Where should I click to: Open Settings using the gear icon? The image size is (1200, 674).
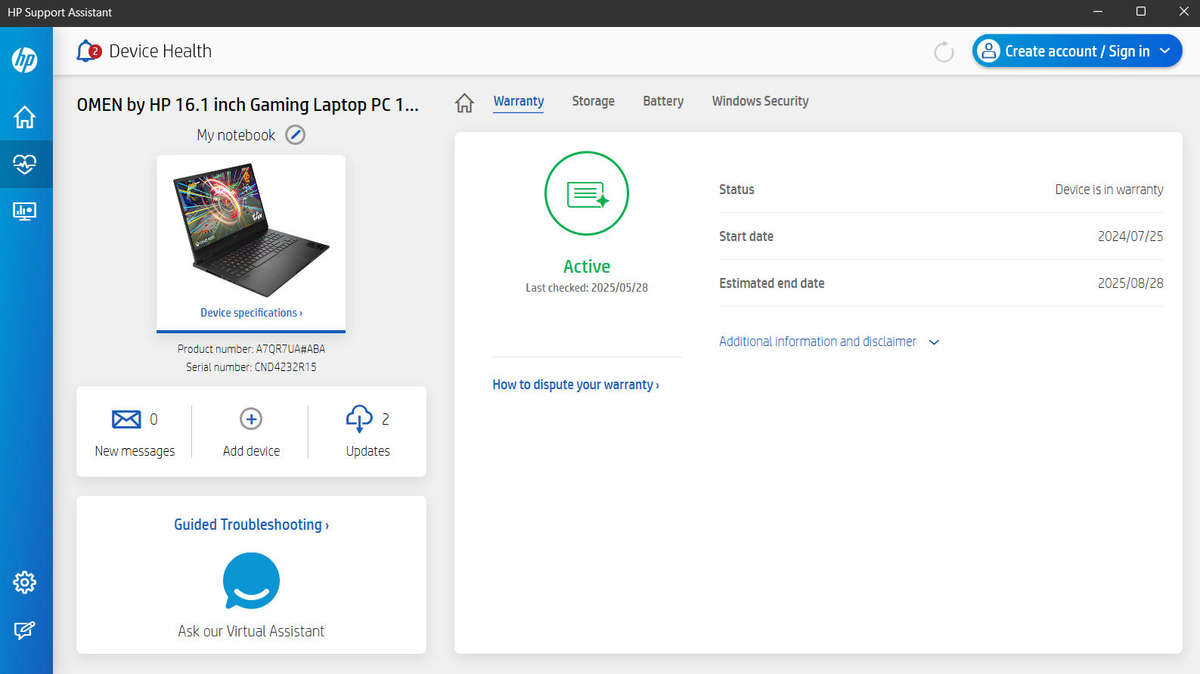25,582
